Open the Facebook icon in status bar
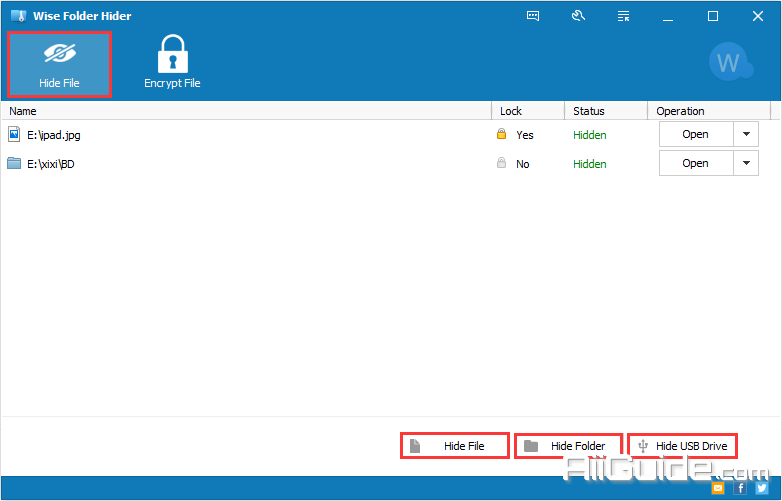 point(740,488)
